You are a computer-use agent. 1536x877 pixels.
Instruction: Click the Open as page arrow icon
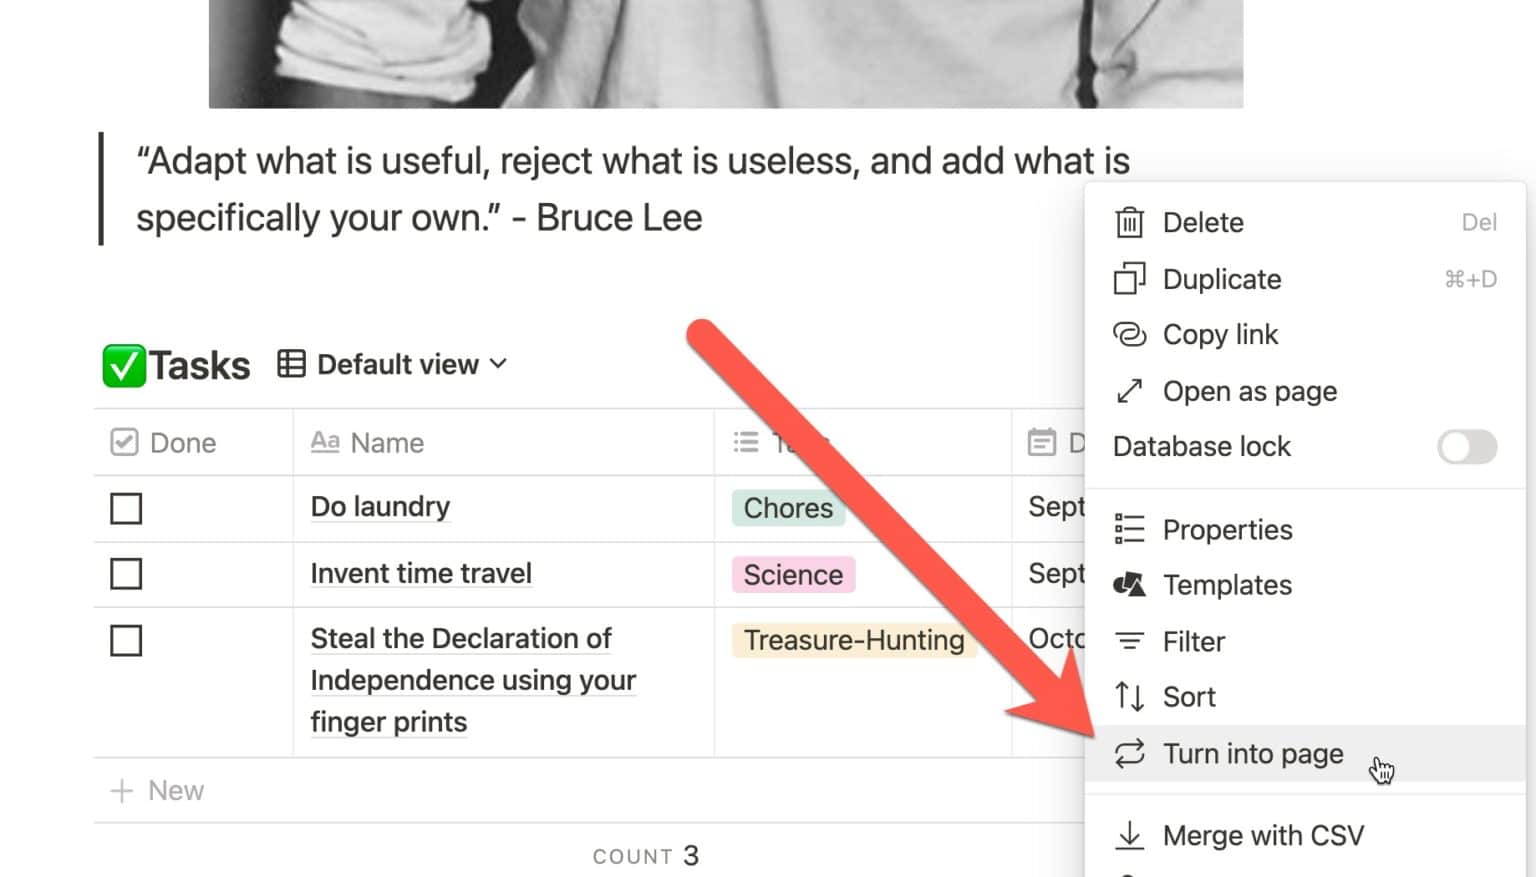tap(1130, 391)
